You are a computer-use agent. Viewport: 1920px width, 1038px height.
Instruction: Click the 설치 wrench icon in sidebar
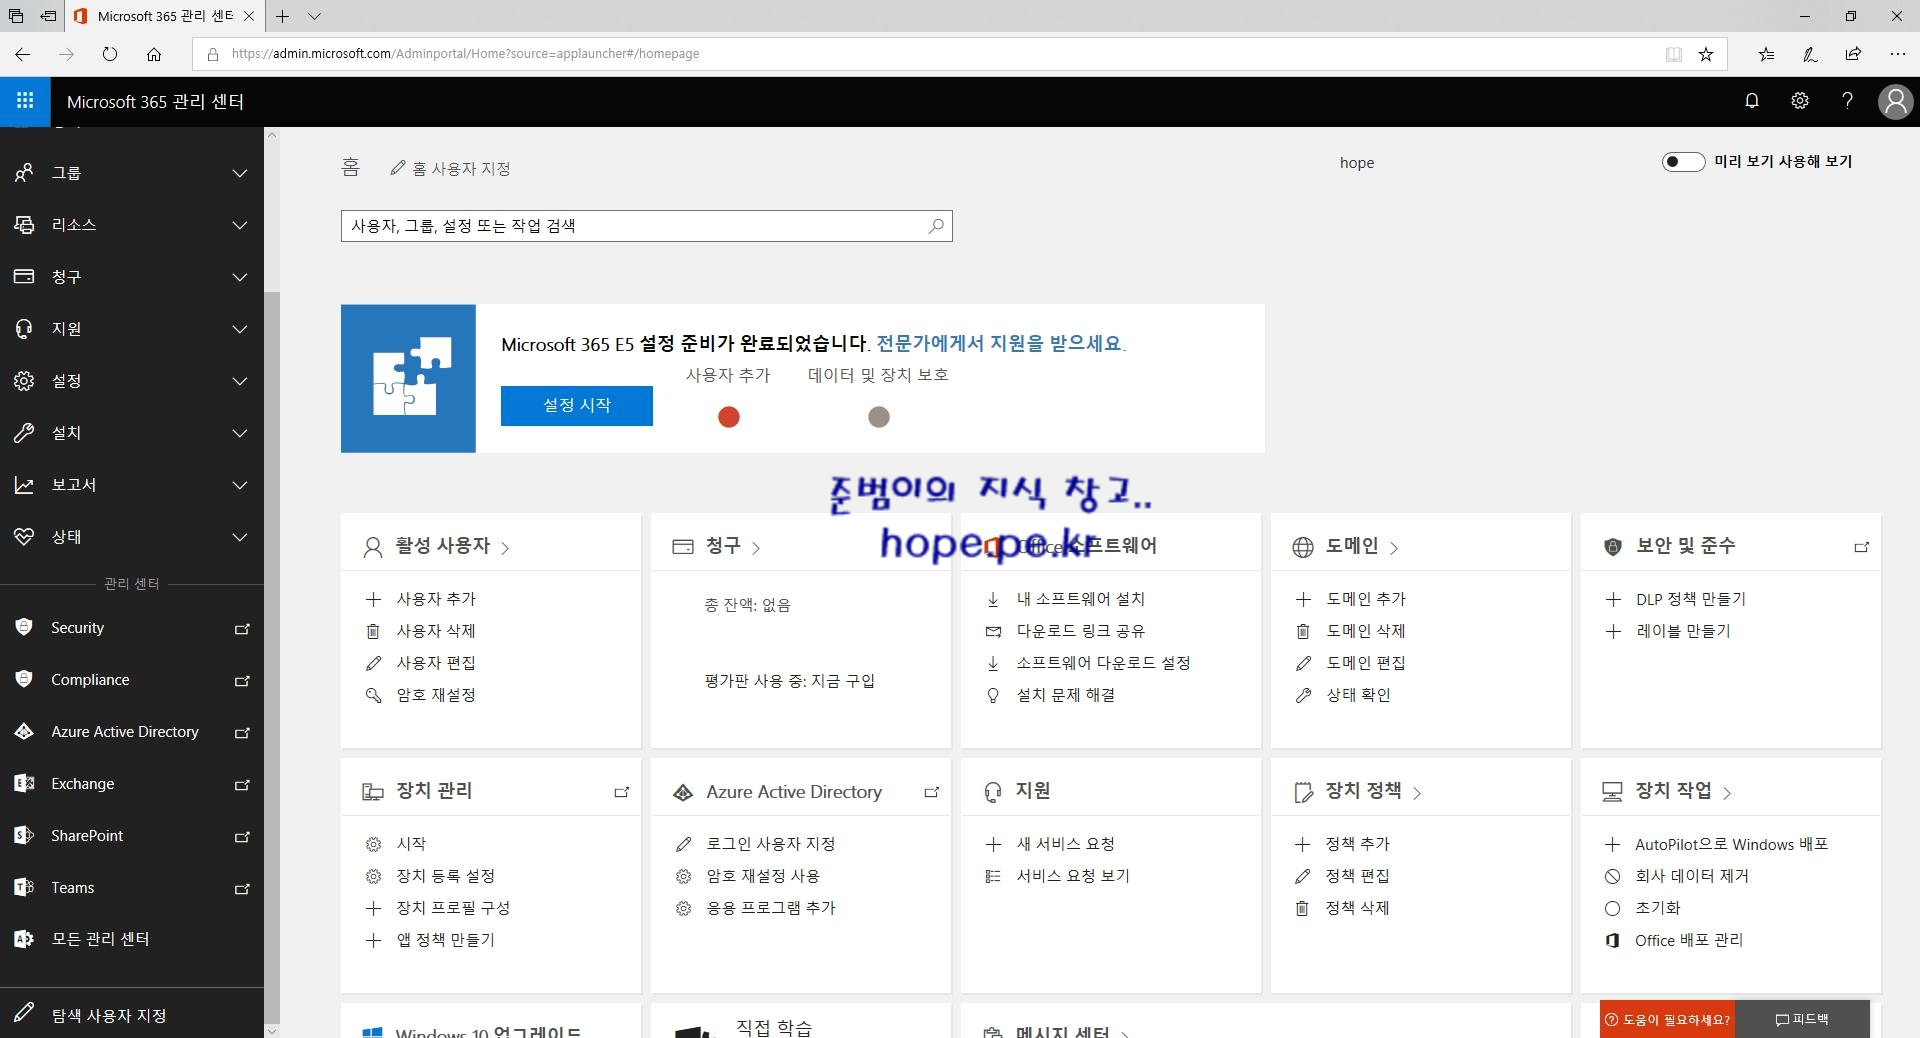tap(24, 433)
